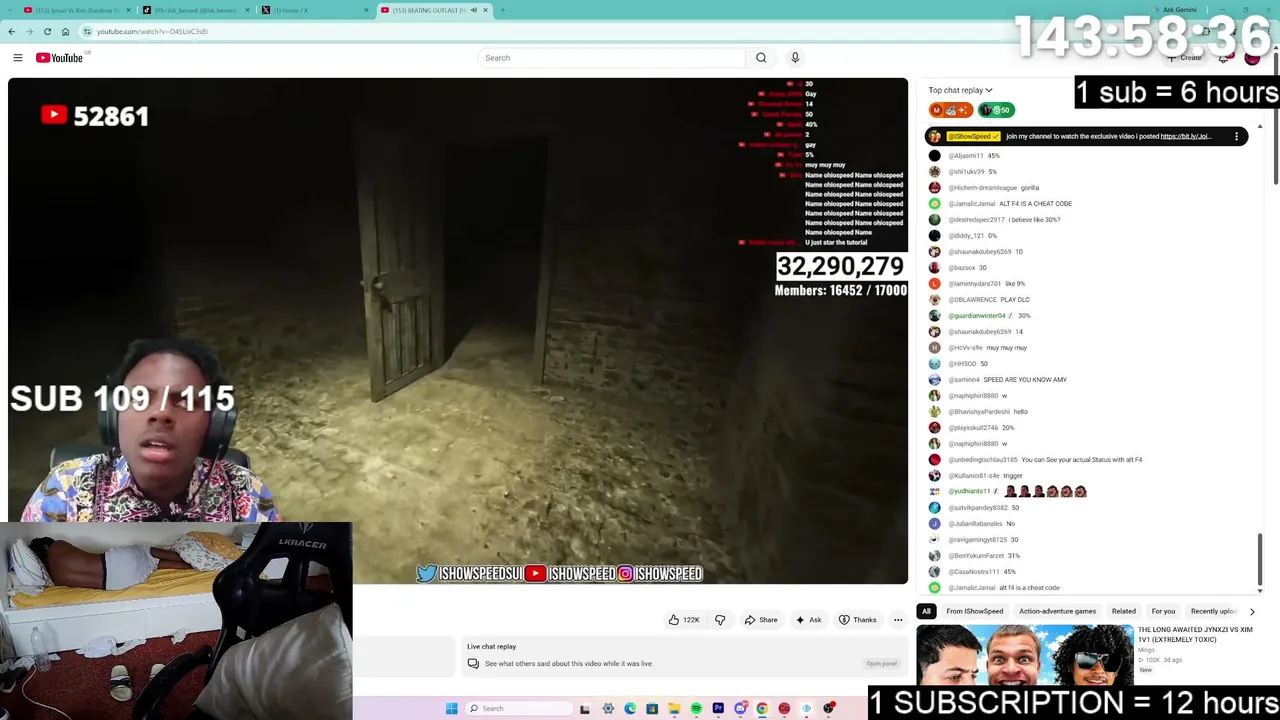Switch to the Home / X tab

pyautogui.click(x=314, y=10)
